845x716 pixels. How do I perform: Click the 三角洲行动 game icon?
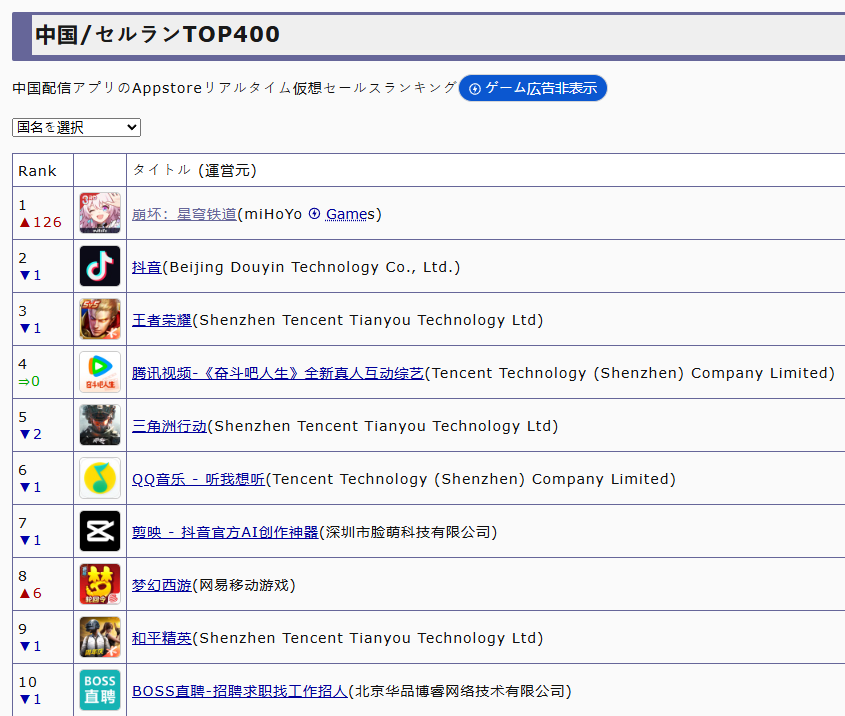pos(100,425)
